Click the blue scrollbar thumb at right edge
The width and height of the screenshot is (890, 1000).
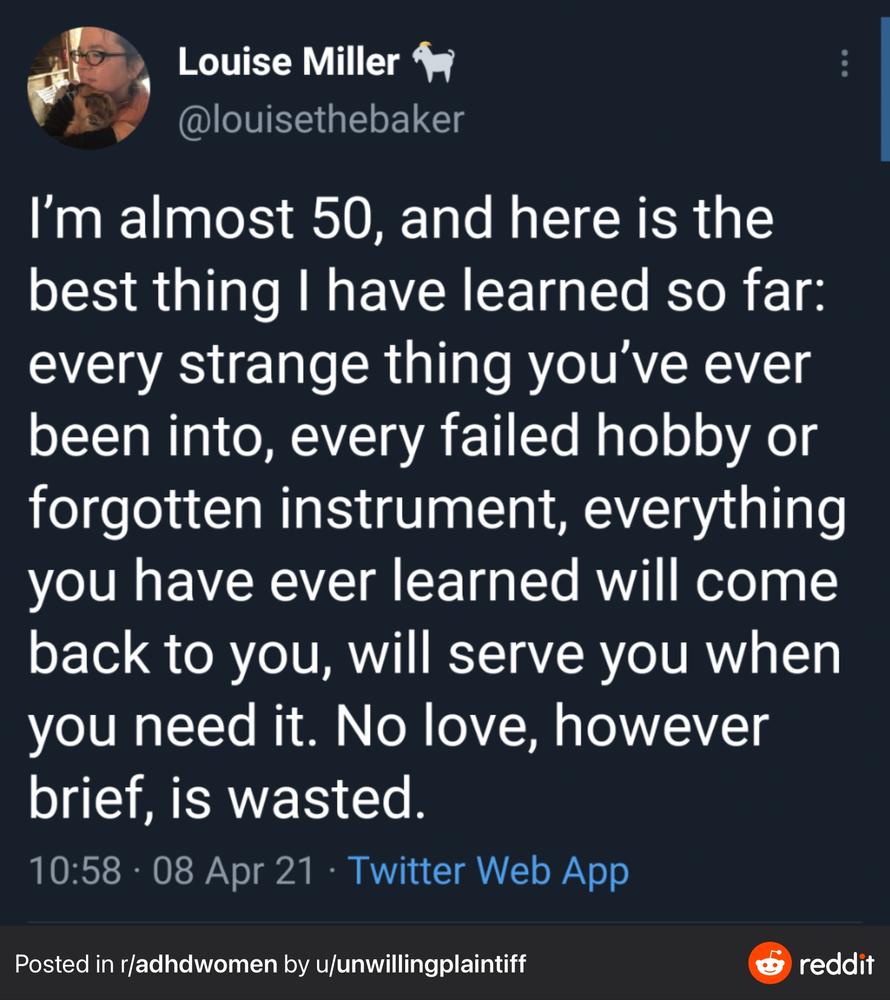click(x=885, y=89)
